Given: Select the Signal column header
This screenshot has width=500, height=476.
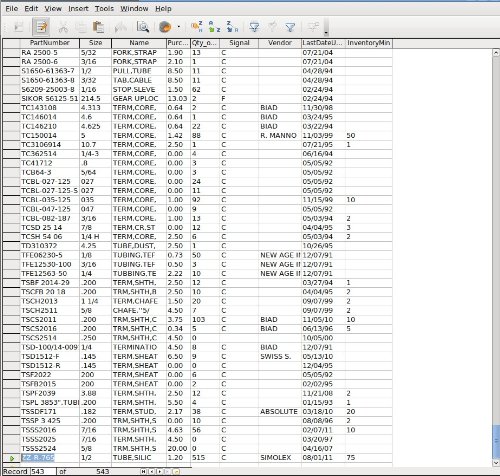Looking at the screenshot, I should (239, 43).
